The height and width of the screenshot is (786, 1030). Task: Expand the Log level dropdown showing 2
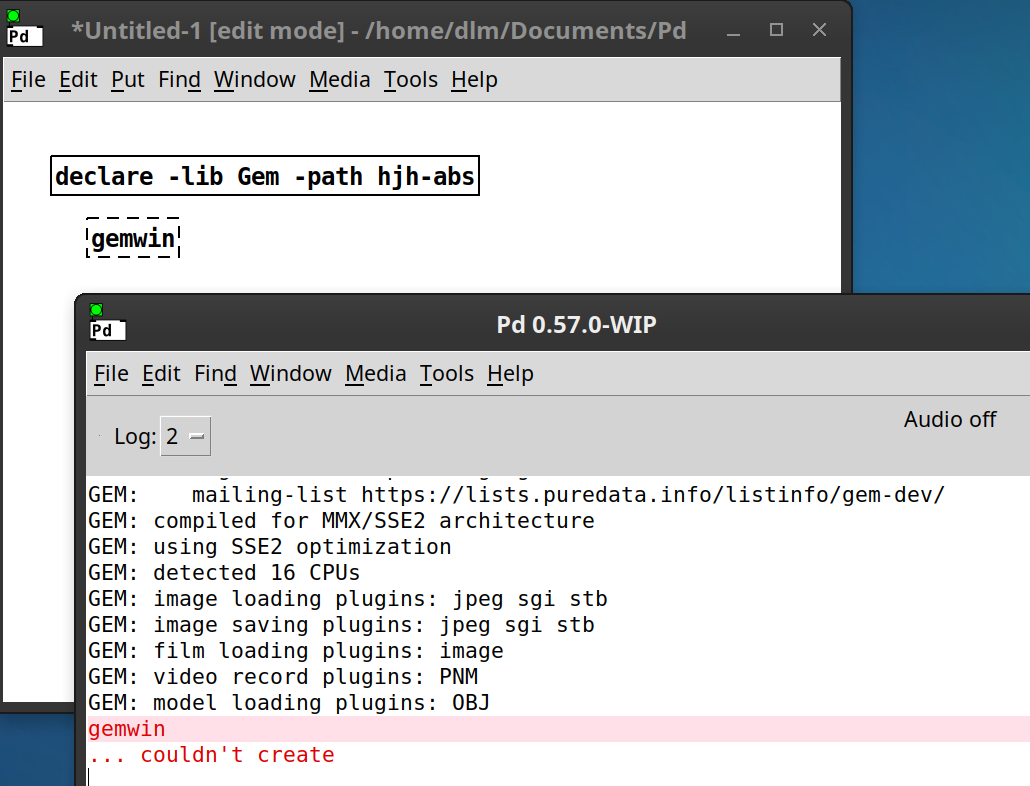tap(186, 436)
